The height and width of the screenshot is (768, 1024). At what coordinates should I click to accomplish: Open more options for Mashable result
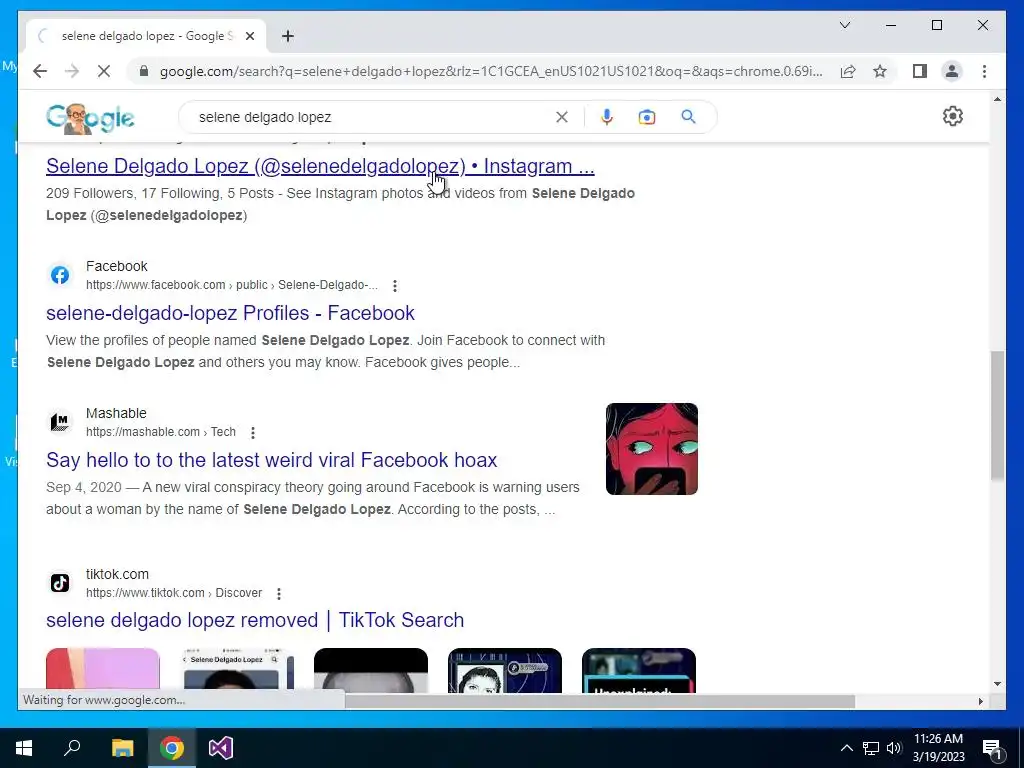click(x=253, y=432)
